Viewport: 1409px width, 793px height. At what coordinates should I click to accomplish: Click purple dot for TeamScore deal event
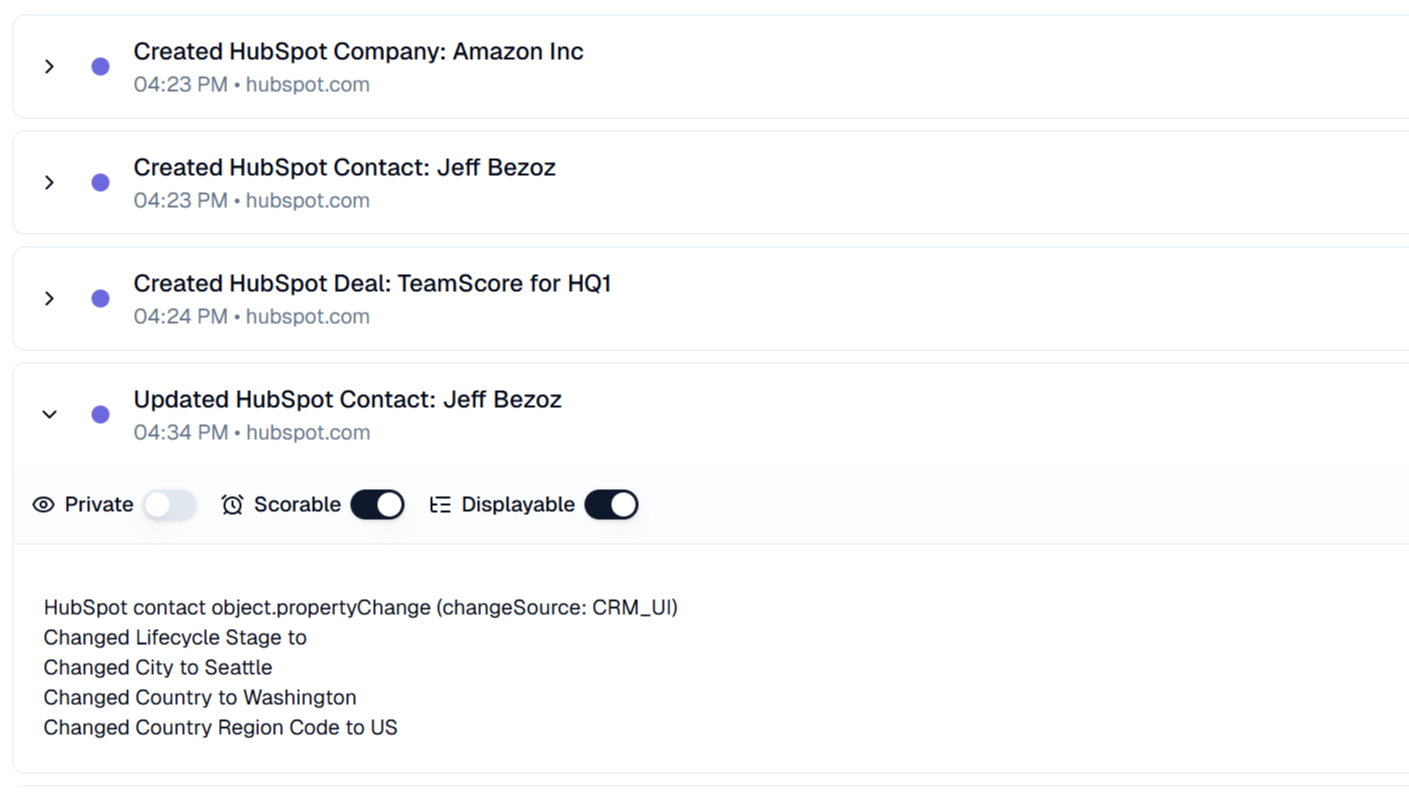pyautogui.click(x=100, y=299)
